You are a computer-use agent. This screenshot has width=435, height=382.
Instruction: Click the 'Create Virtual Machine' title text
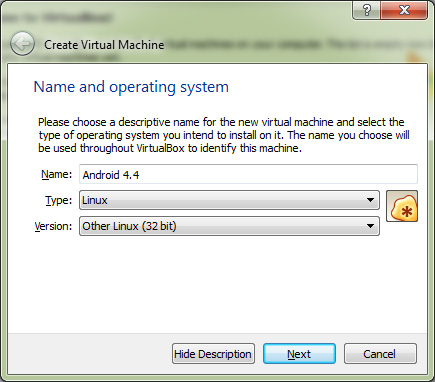click(104, 45)
